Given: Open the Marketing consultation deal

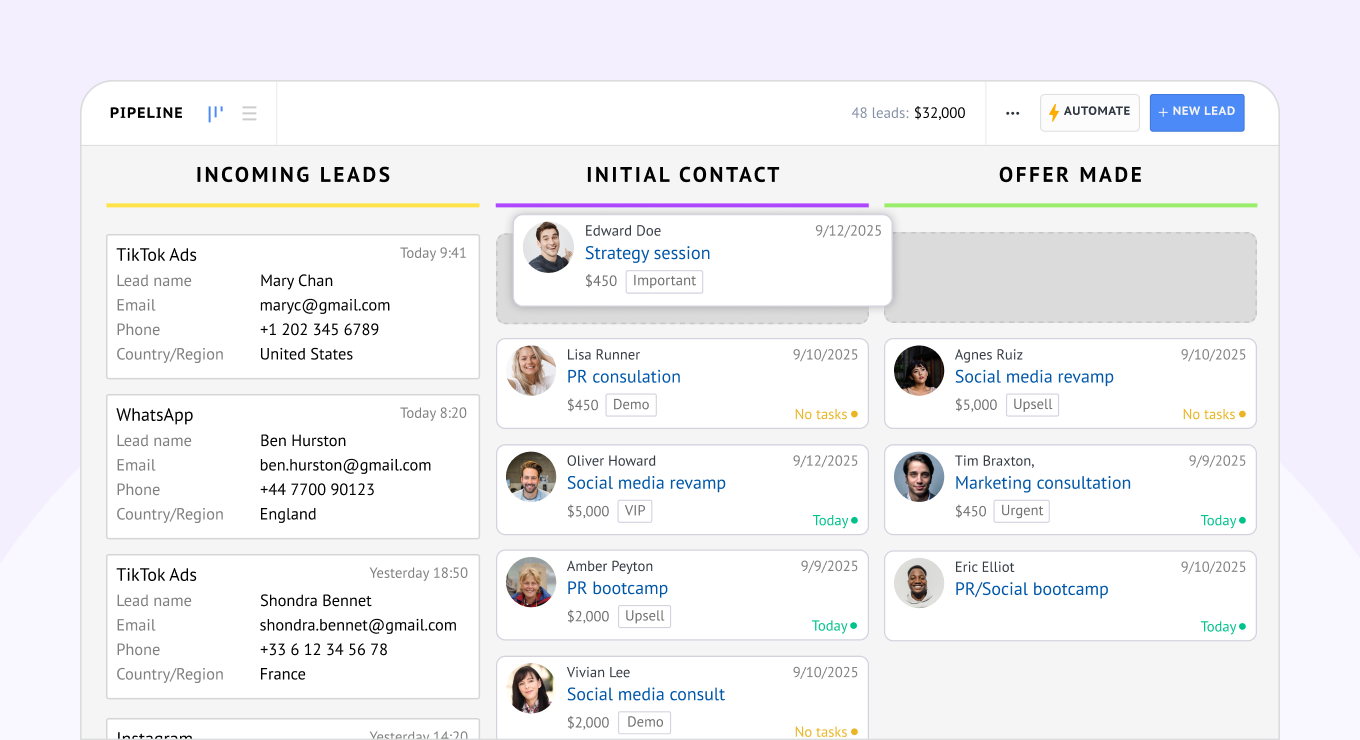Looking at the screenshot, I should 1042,483.
